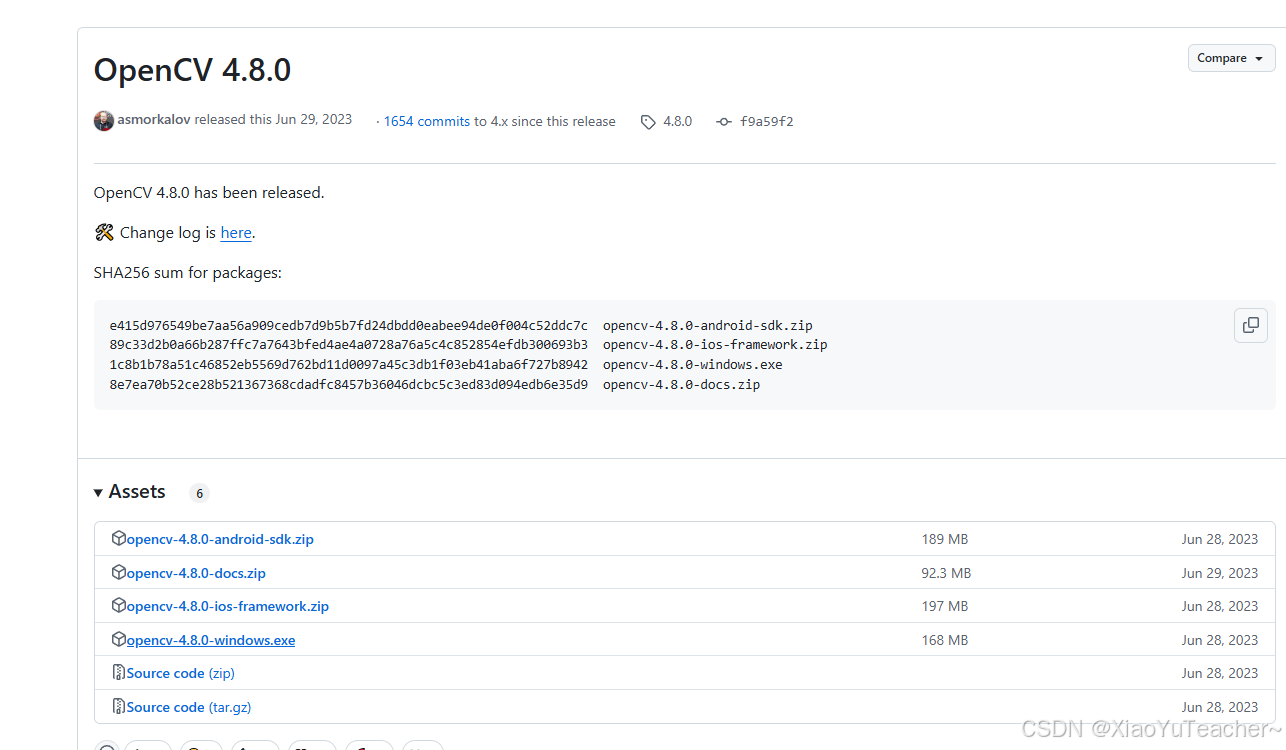Screen dimensions: 1286x750
Task: Click the hammer and wrench emoji
Action: [104, 233]
